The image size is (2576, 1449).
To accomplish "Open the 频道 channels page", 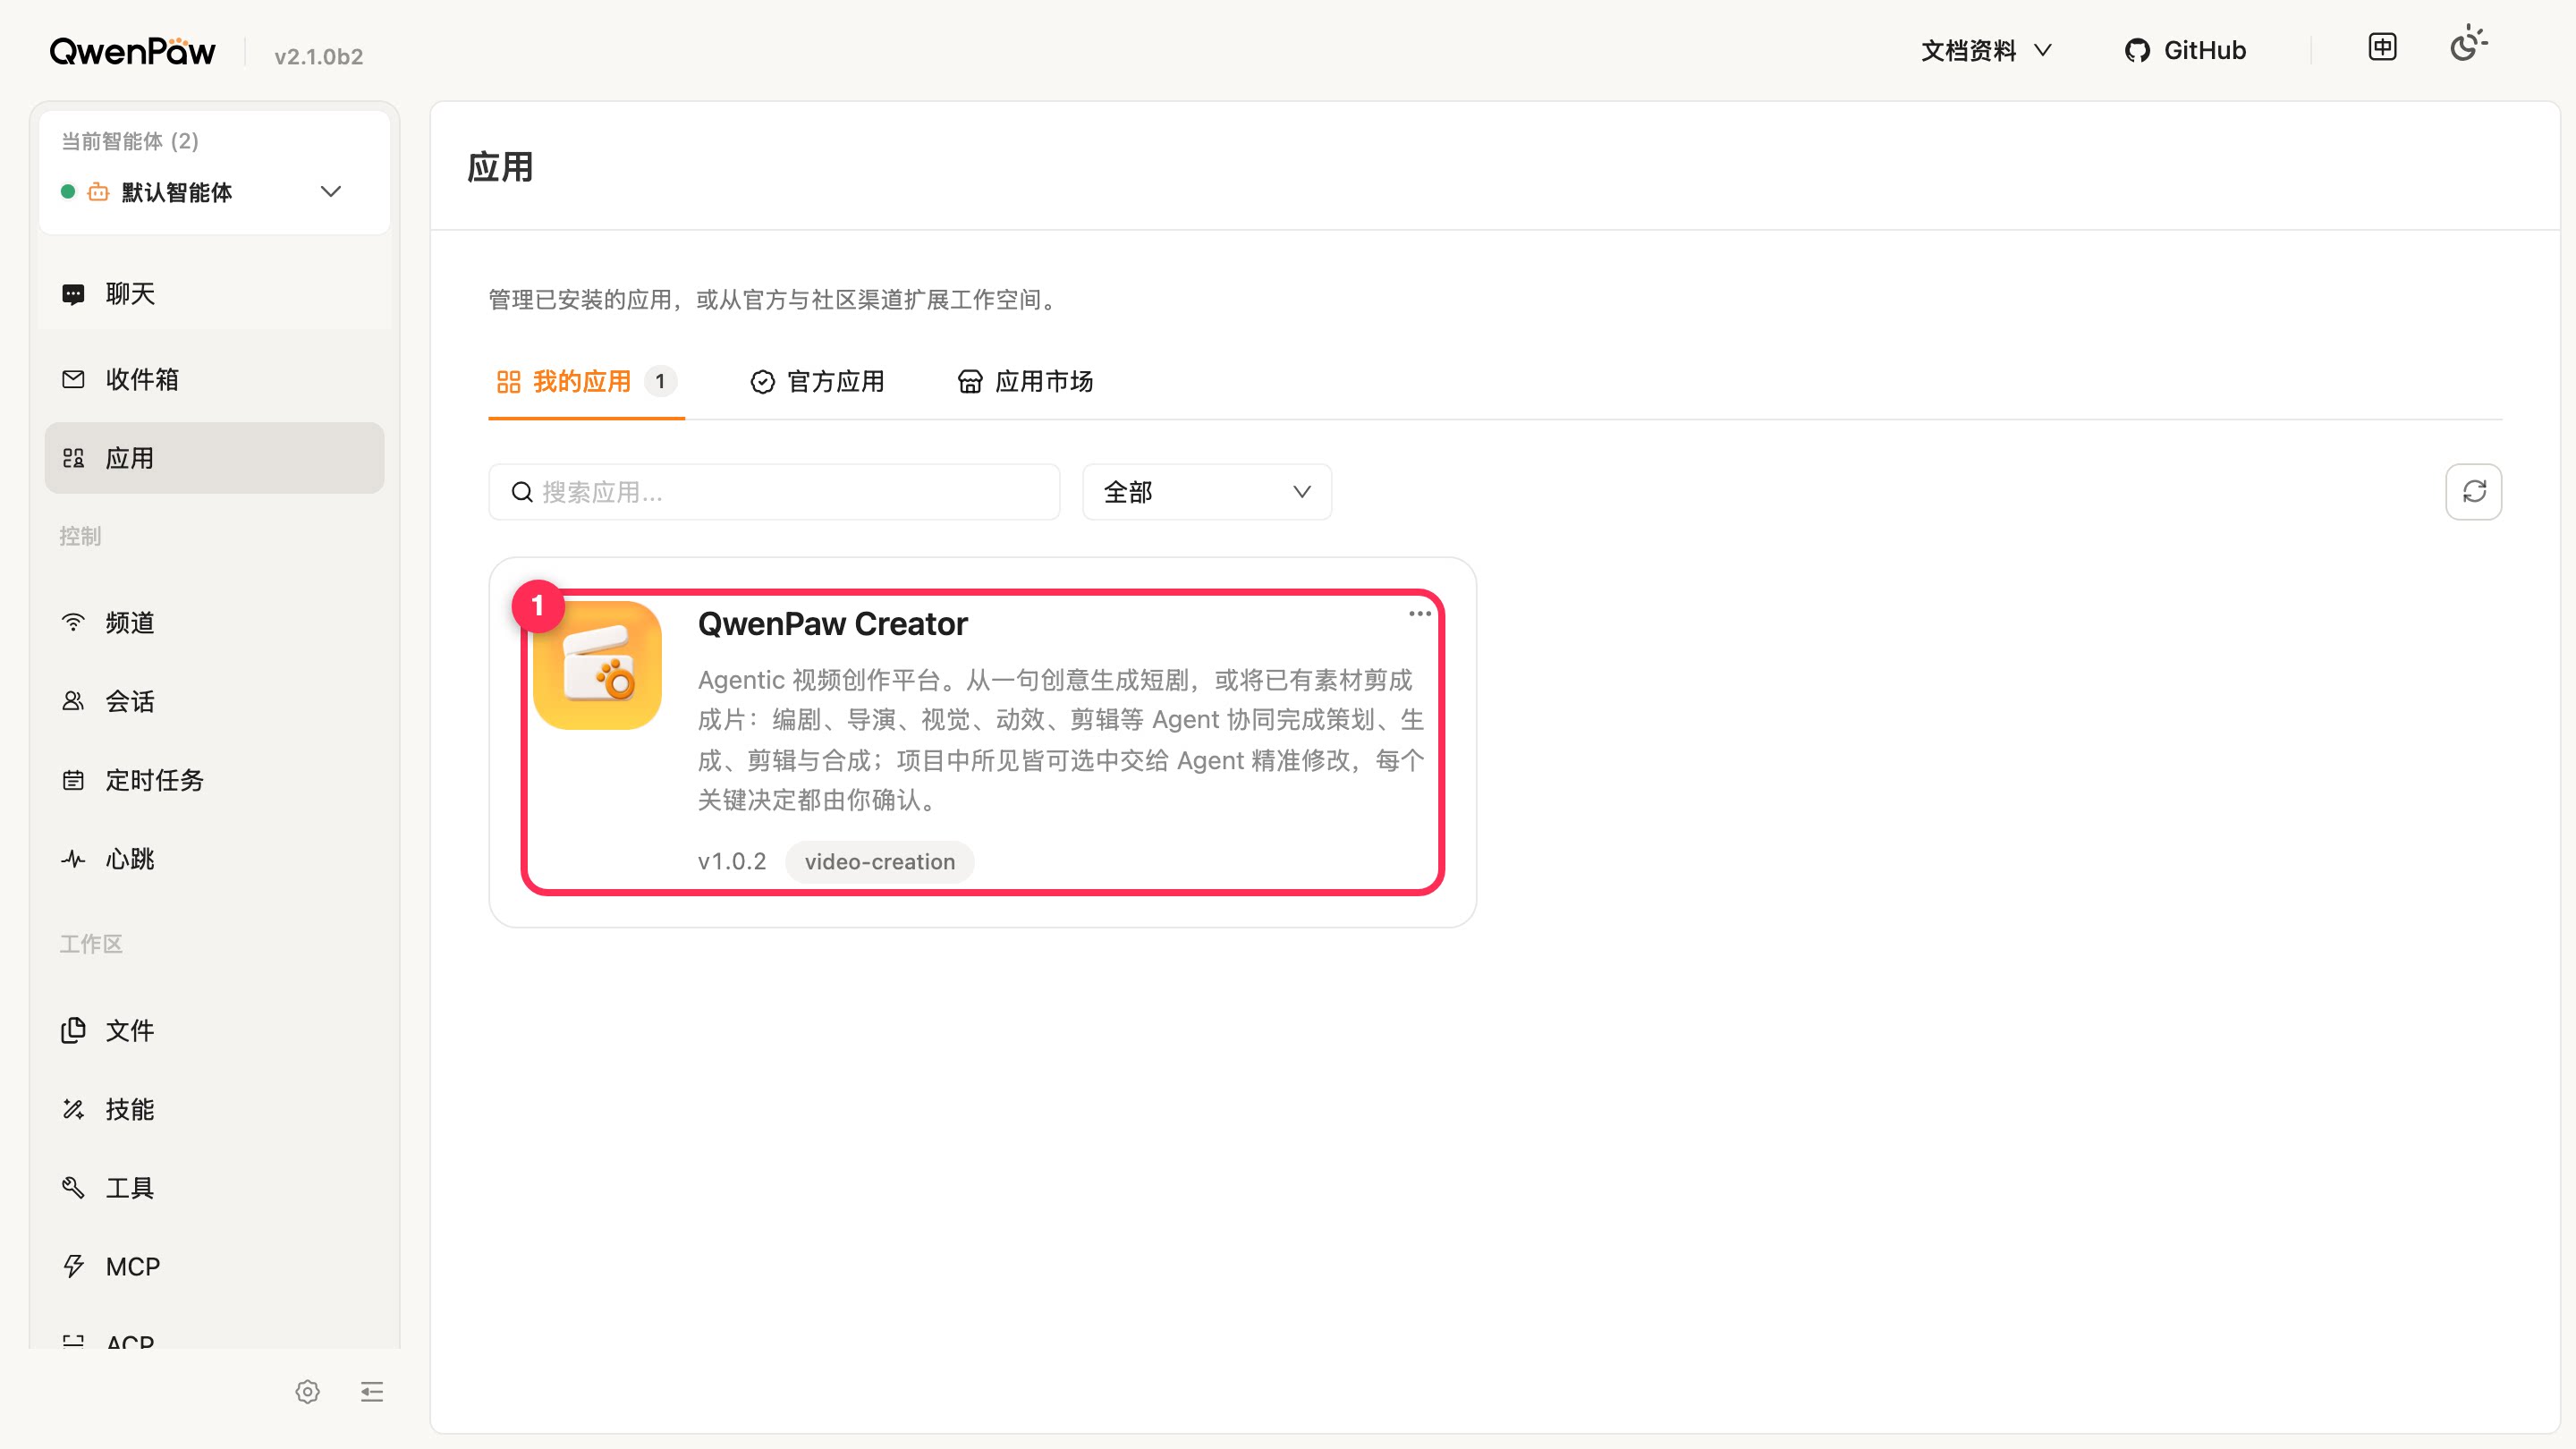I will pos(214,622).
